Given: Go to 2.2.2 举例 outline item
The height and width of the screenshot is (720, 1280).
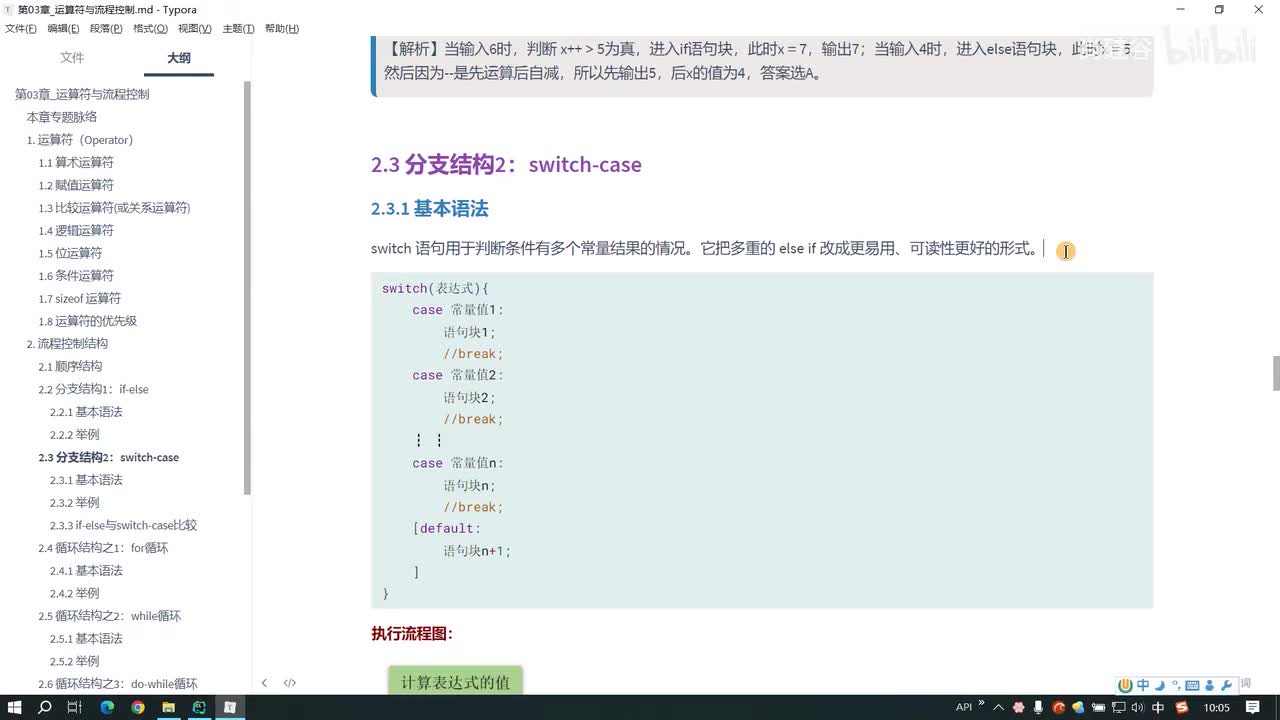Looking at the screenshot, I should [75, 435].
